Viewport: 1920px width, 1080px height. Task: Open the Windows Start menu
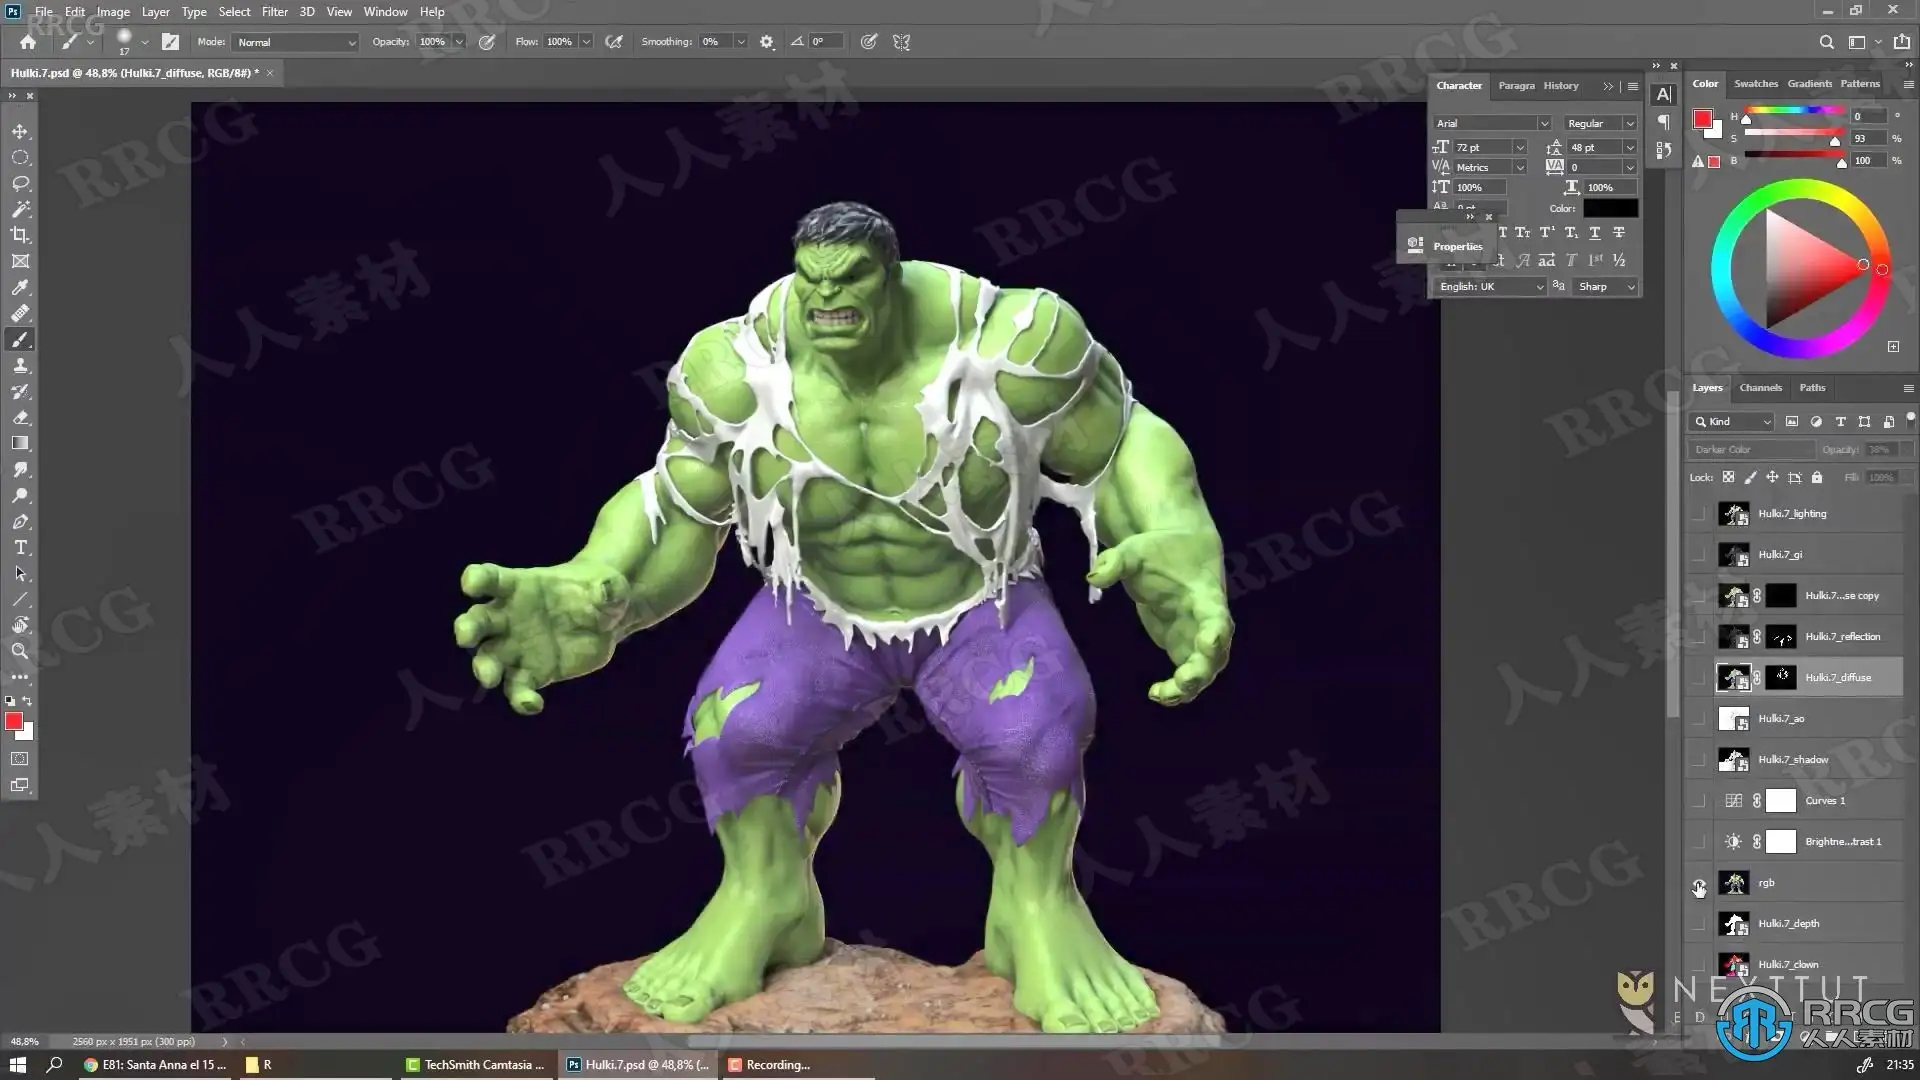17,1065
